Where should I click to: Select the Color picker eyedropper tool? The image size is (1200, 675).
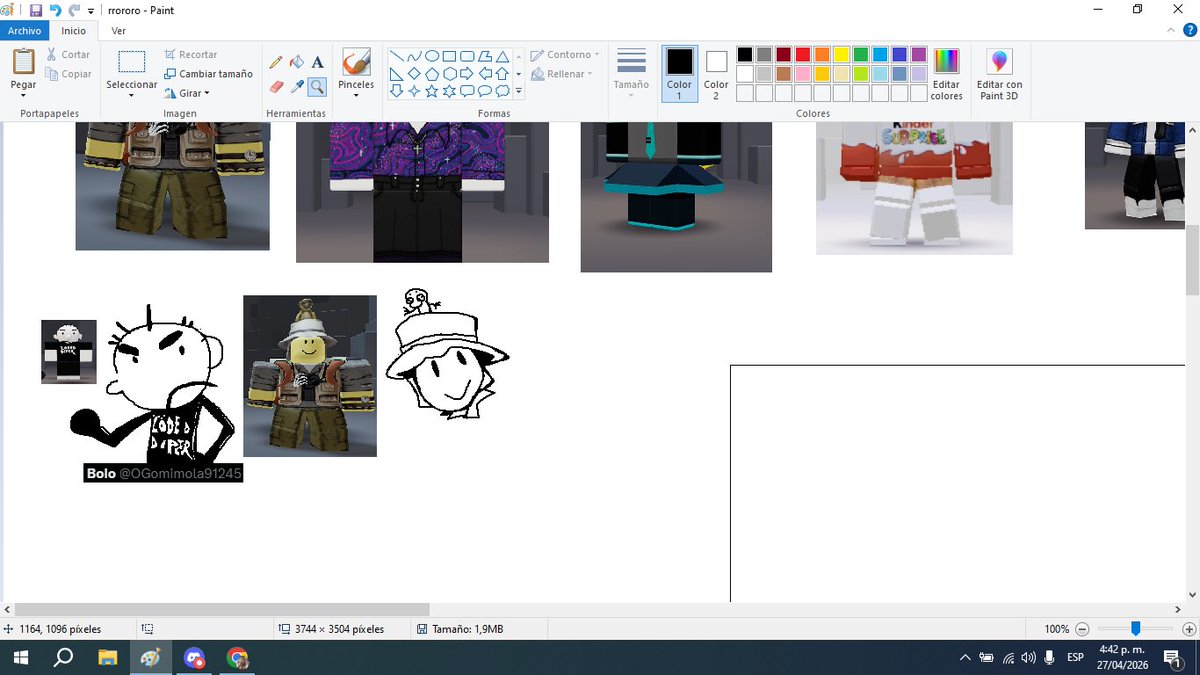297,86
